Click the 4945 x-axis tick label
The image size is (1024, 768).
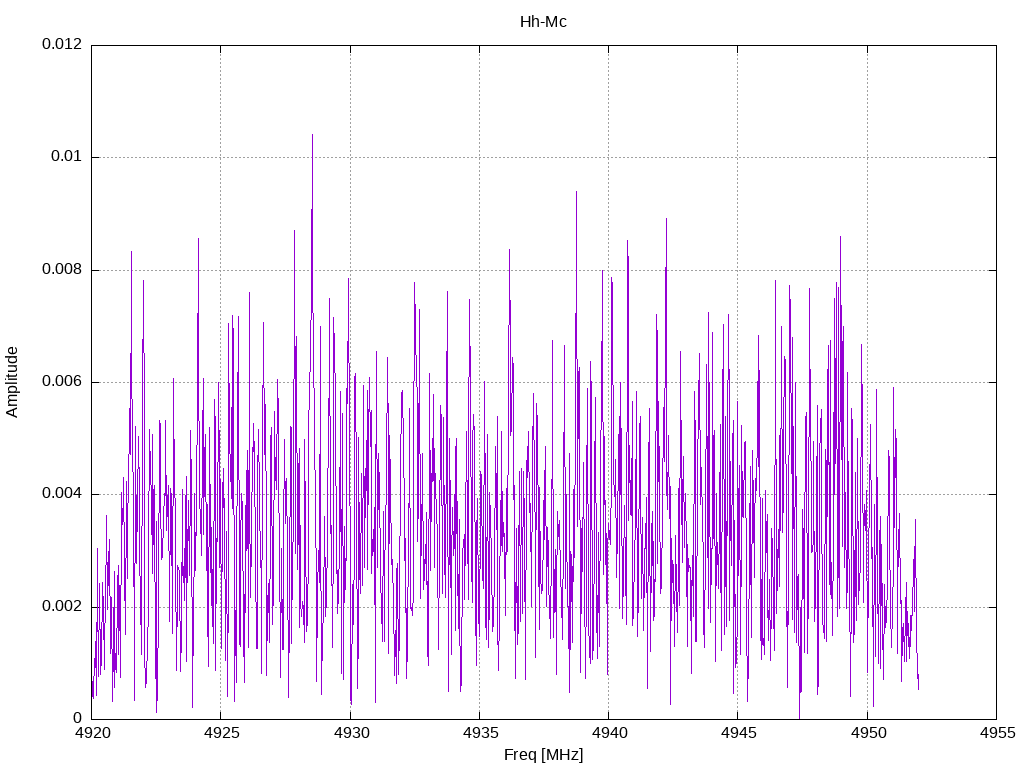[x=739, y=733]
